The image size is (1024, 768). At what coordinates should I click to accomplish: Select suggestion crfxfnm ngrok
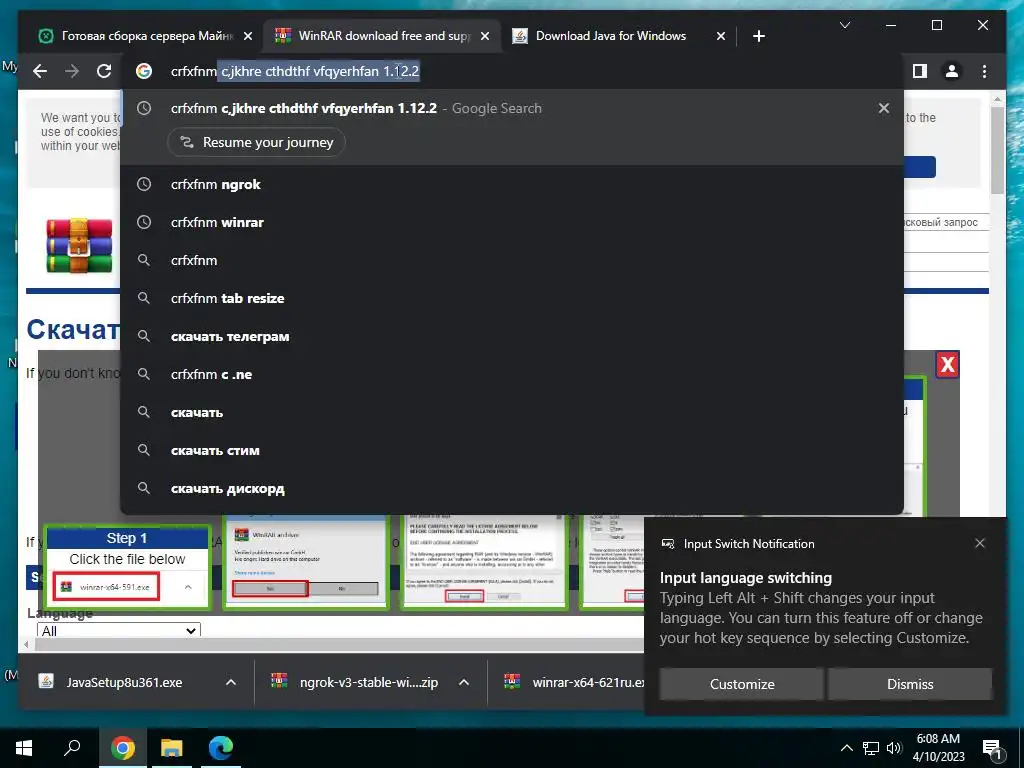(511, 185)
